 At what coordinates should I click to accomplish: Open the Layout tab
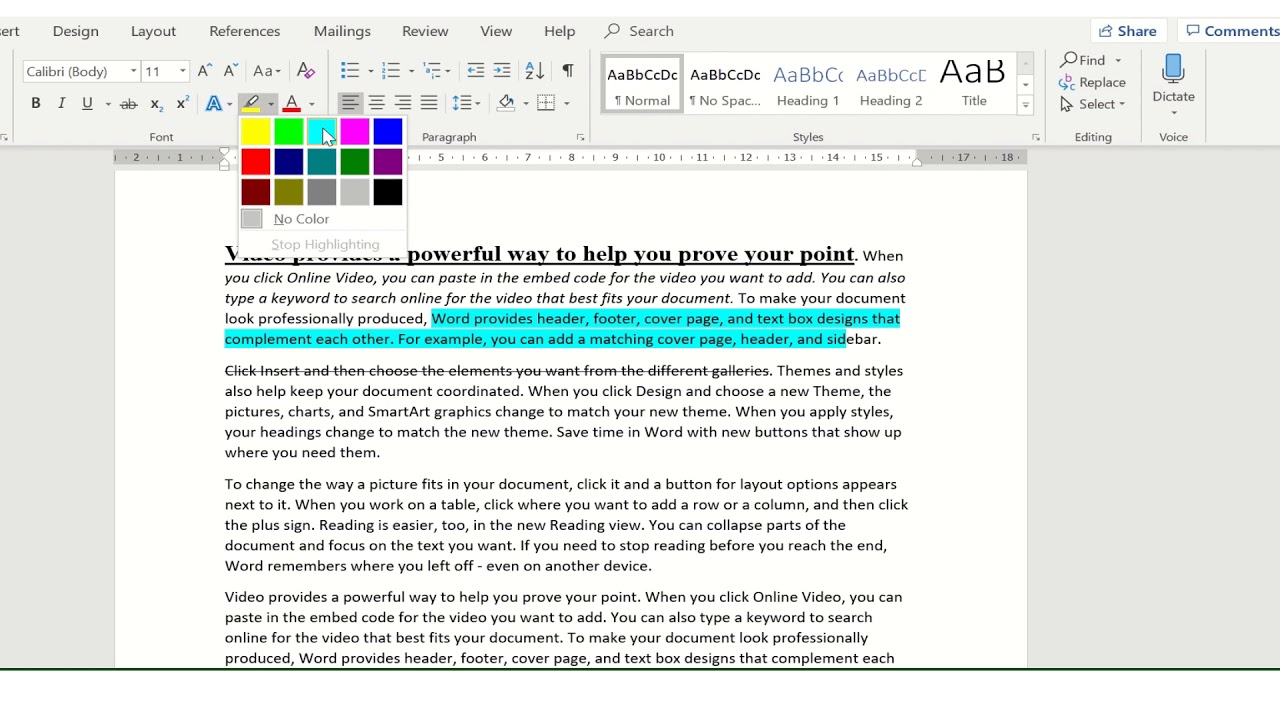coord(153,31)
